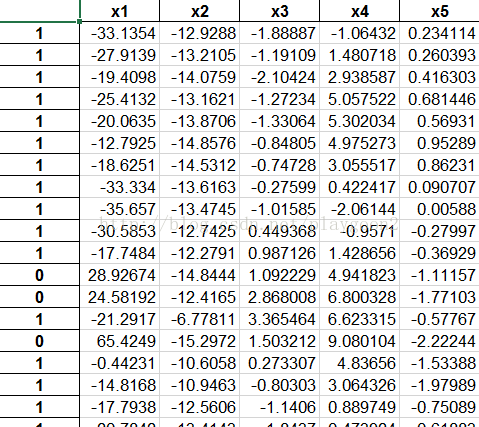The height and width of the screenshot is (427, 479).
Task: Select the cell with -14.8168
Action: pos(120,385)
